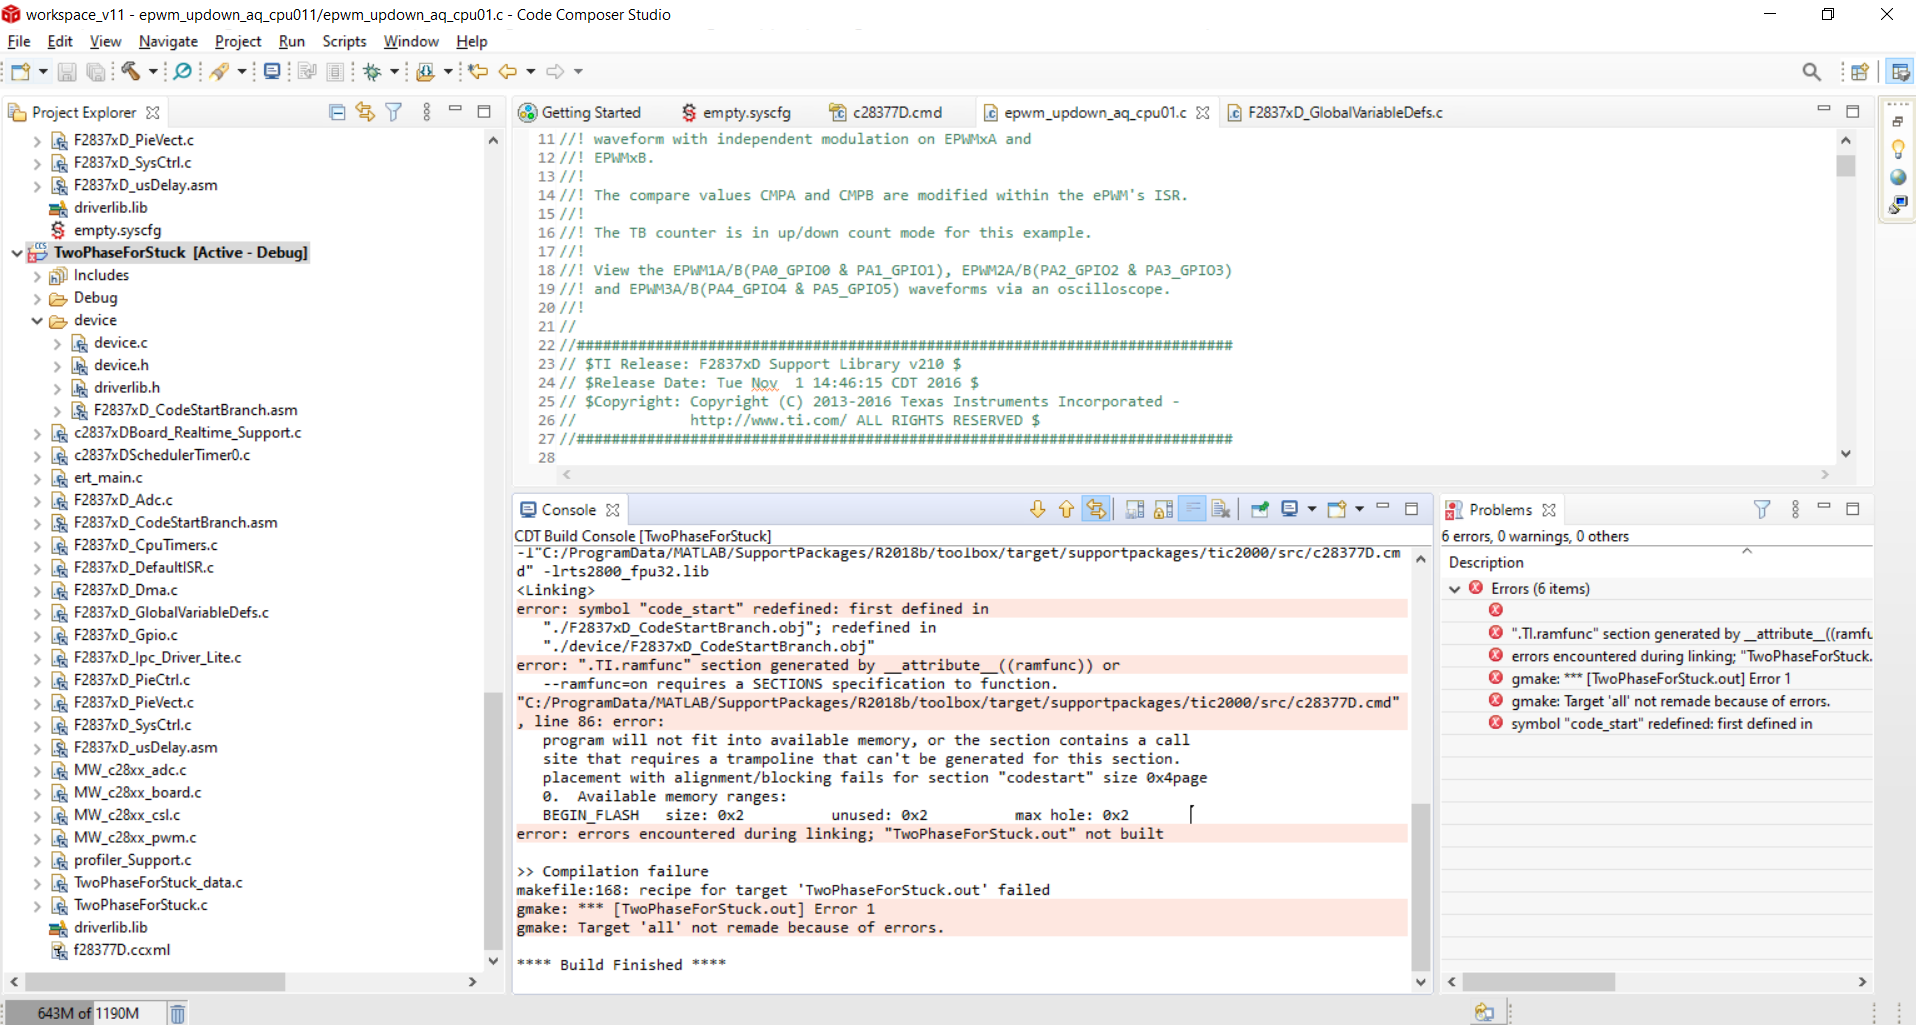
Task: Open the Problems view menu icon
Action: (1795, 509)
